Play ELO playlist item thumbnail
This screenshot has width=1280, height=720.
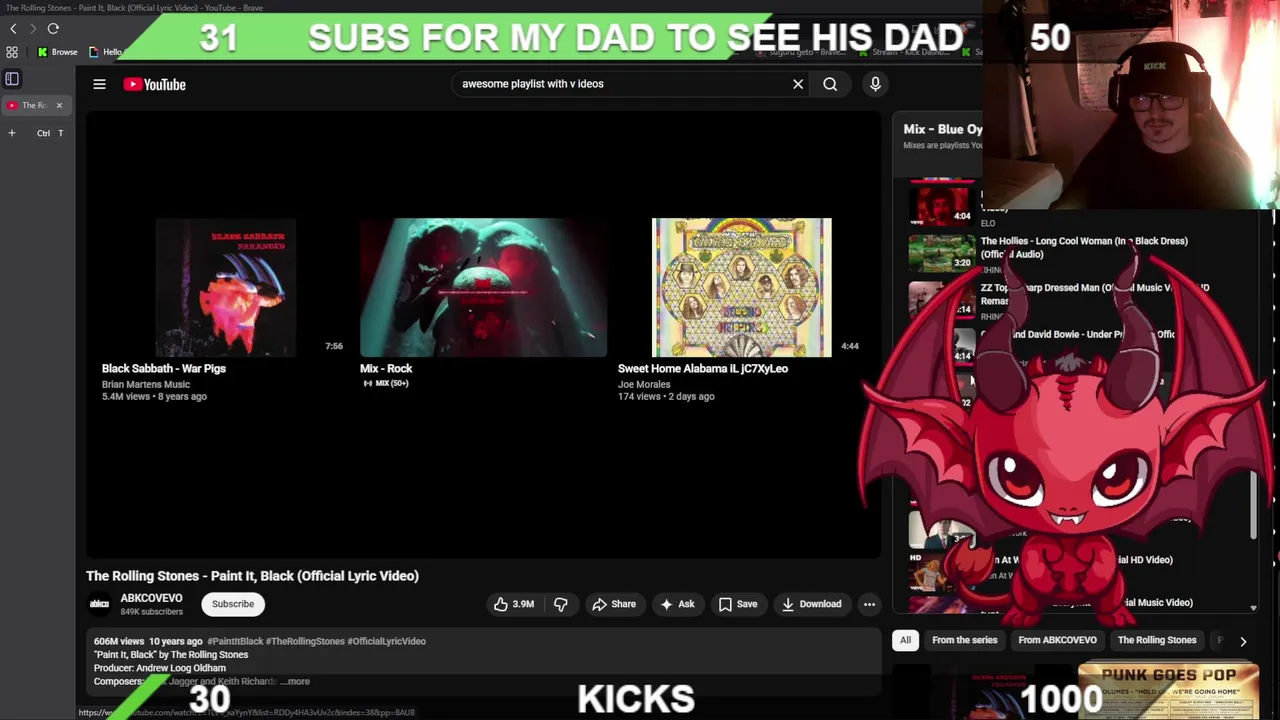pyautogui.click(x=941, y=204)
